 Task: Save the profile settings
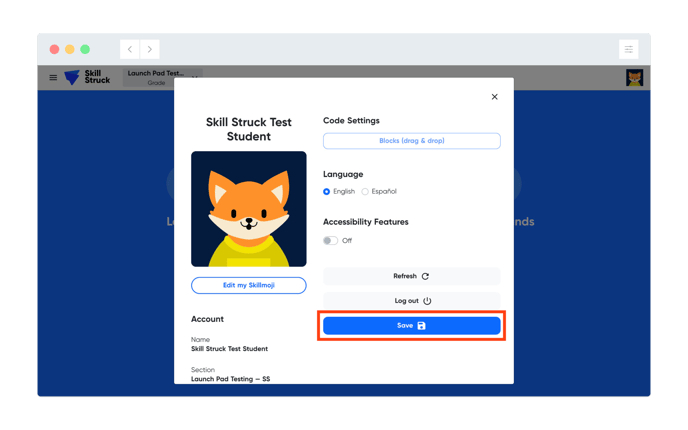412,326
